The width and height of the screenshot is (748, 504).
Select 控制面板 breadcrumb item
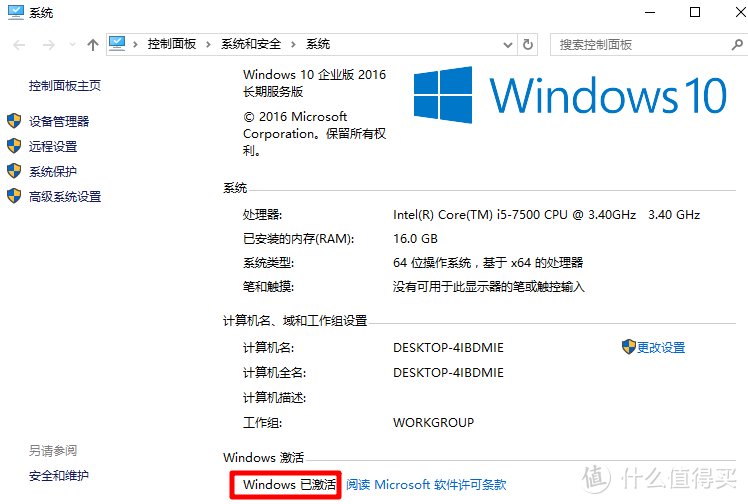(x=172, y=44)
